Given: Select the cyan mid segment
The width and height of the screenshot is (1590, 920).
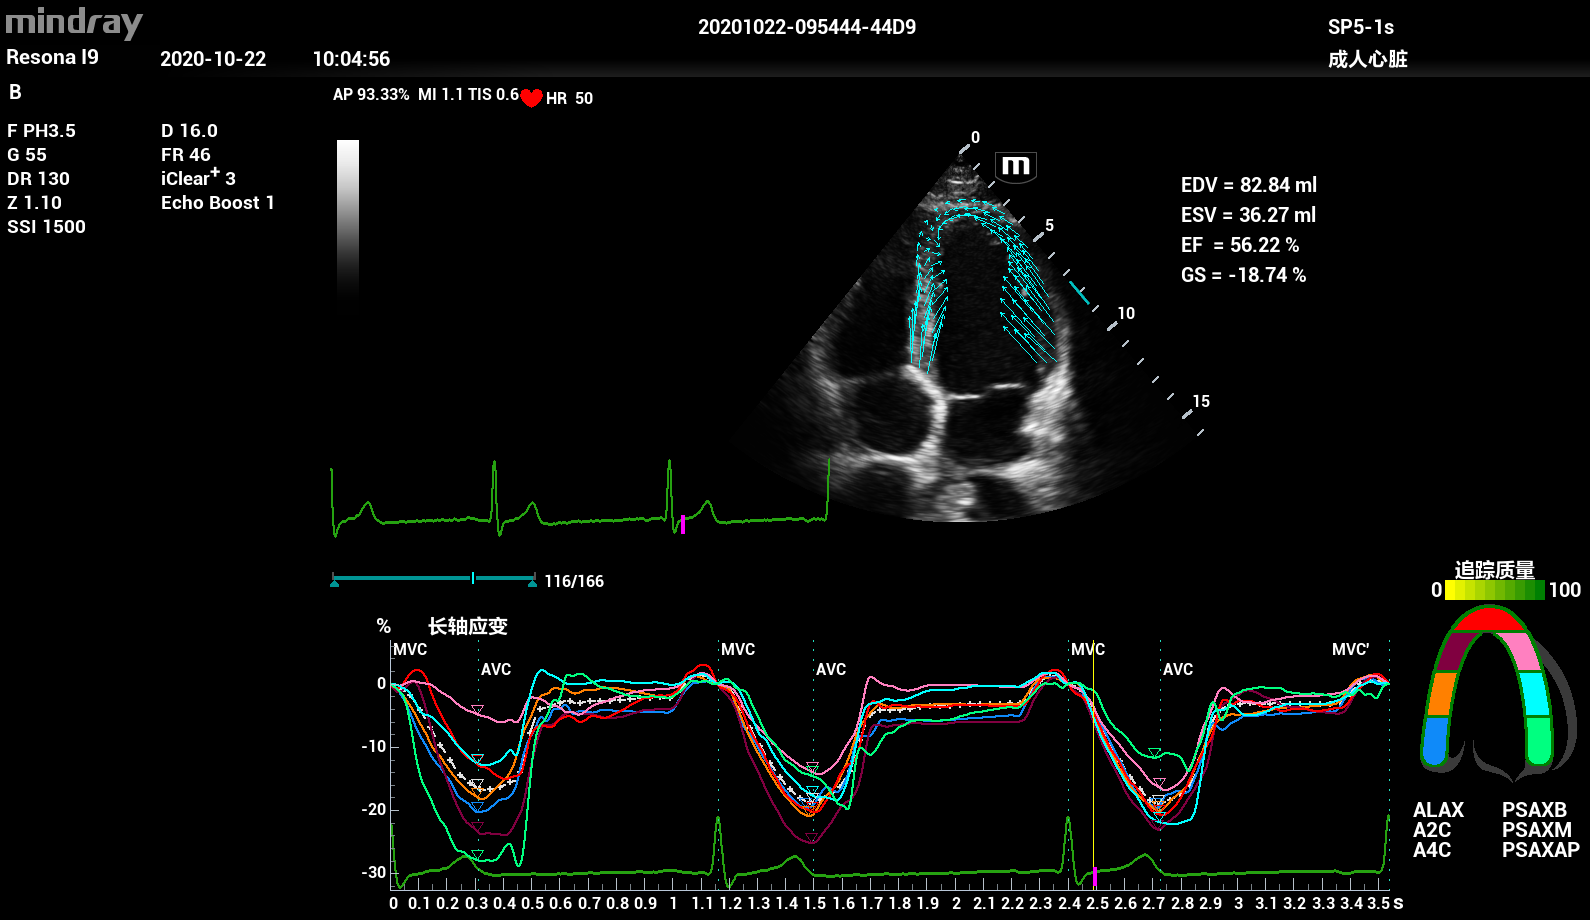Looking at the screenshot, I should coord(1534,693).
